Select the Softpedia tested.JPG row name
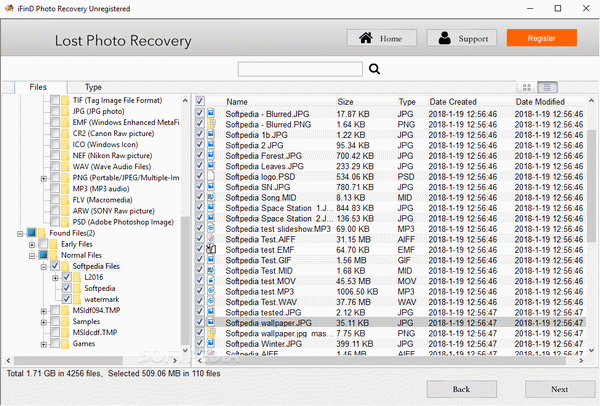Image resolution: width=600 pixels, height=406 pixels. tap(263, 312)
